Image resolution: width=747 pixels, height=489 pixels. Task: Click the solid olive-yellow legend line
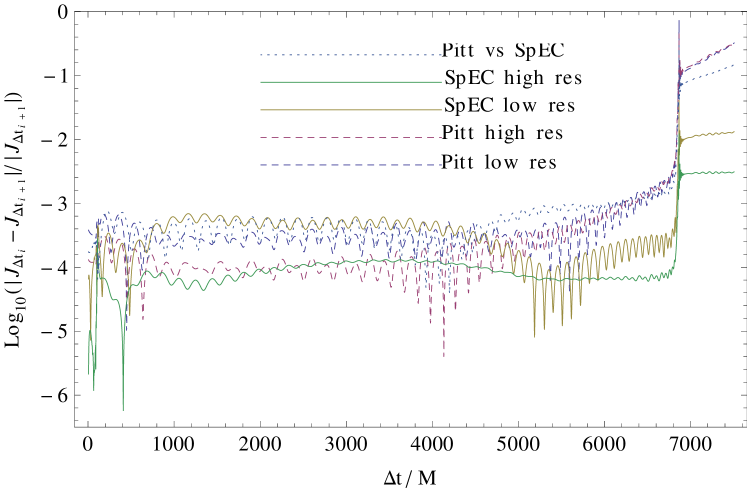click(350, 110)
